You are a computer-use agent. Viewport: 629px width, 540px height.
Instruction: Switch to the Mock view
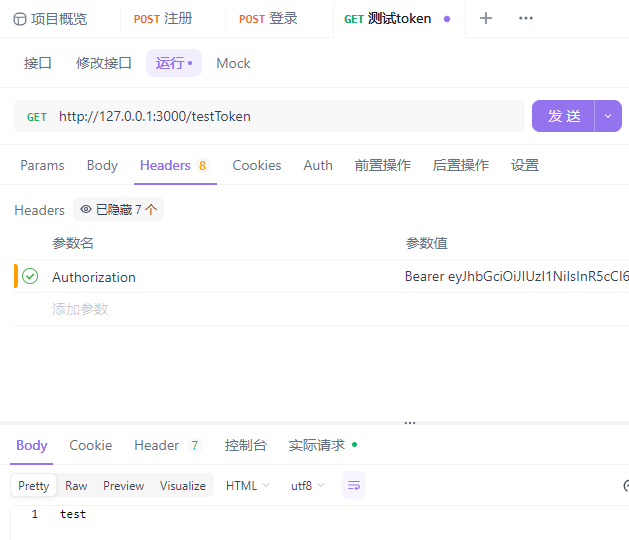click(x=233, y=63)
